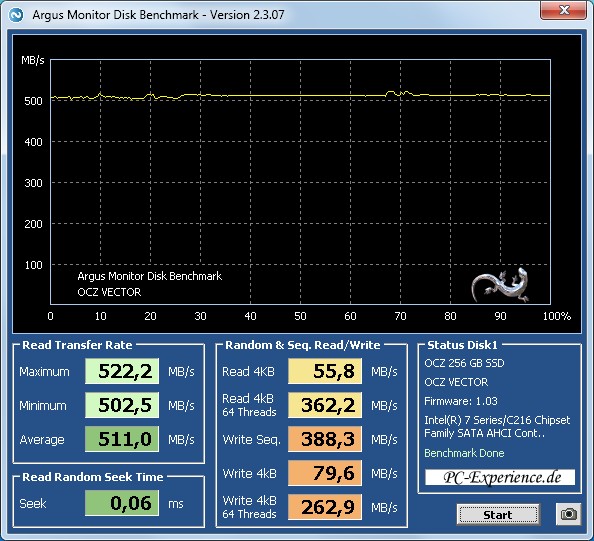This screenshot has width=594, height=541.
Task: Click the camera screenshot icon
Action: 568,514
